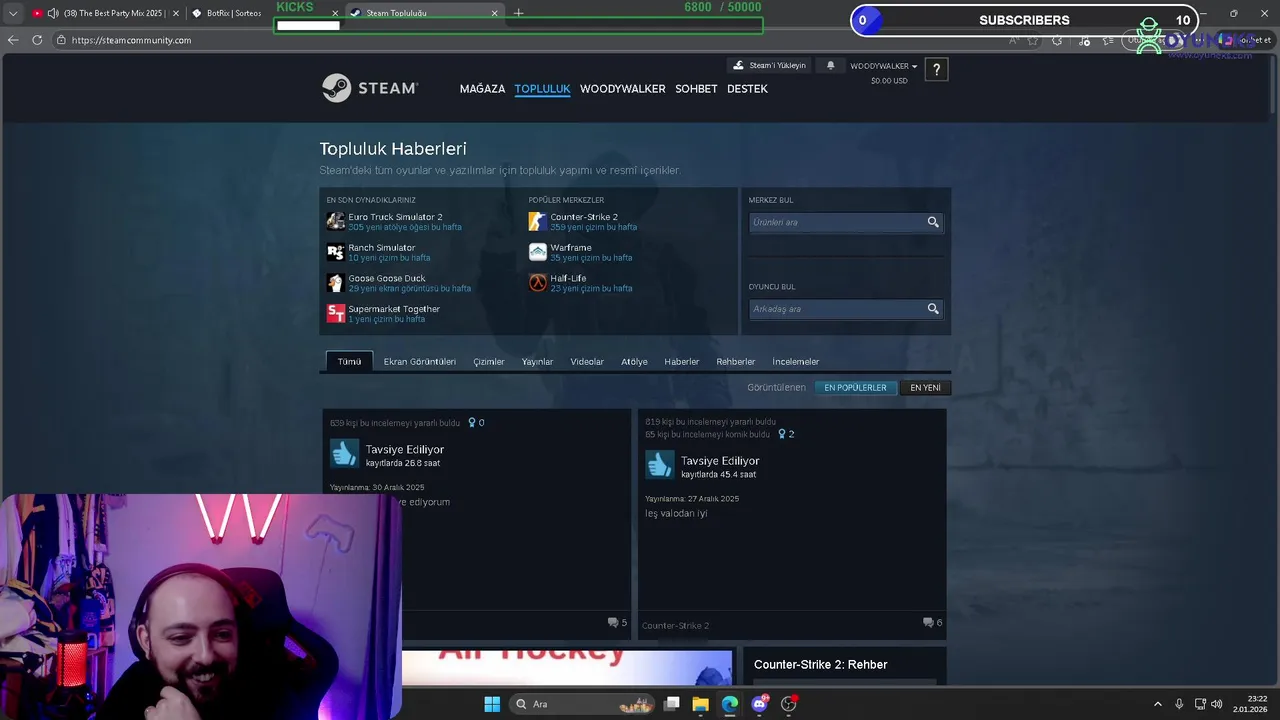The width and height of the screenshot is (1280, 720).
Task: Open File Explorer from the taskbar
Action: tap(700, 704)
